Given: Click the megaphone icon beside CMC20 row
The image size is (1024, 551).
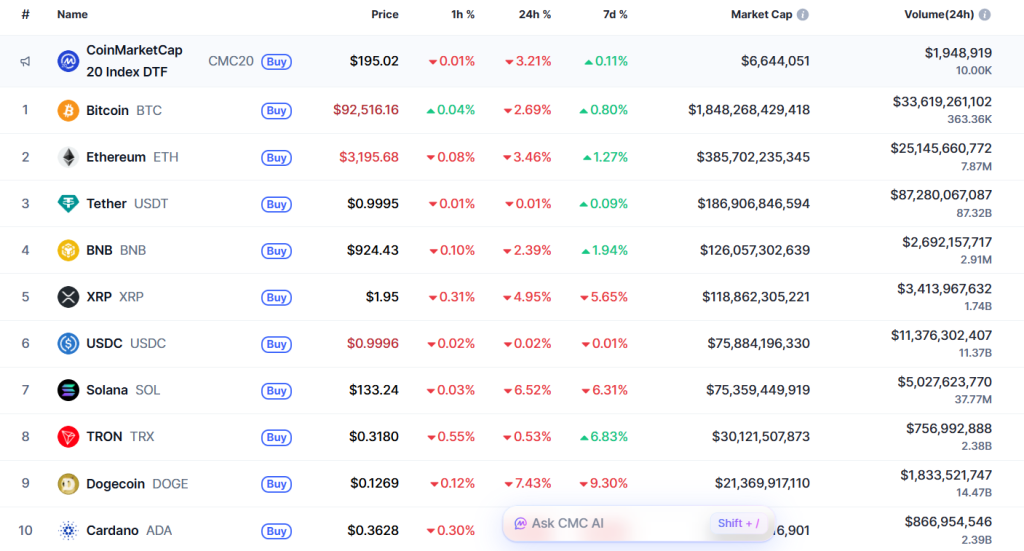Looking at the screenshot, I should [25, 61].
